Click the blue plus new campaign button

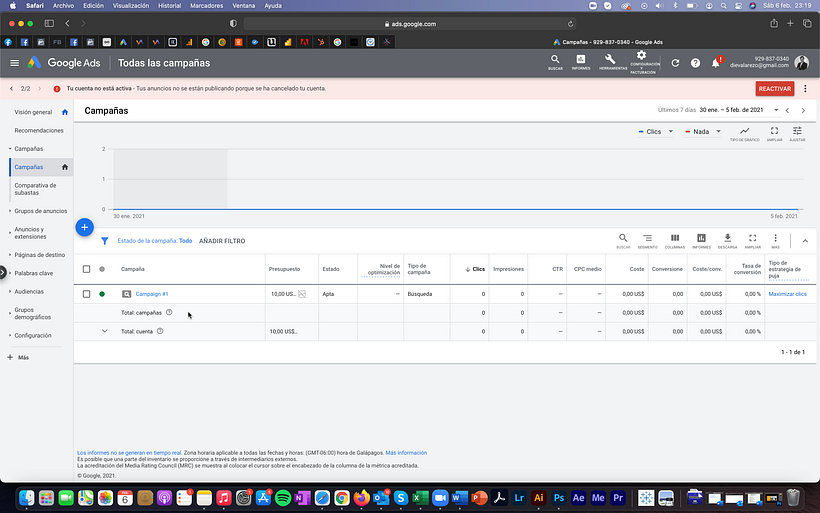[85, 227]
